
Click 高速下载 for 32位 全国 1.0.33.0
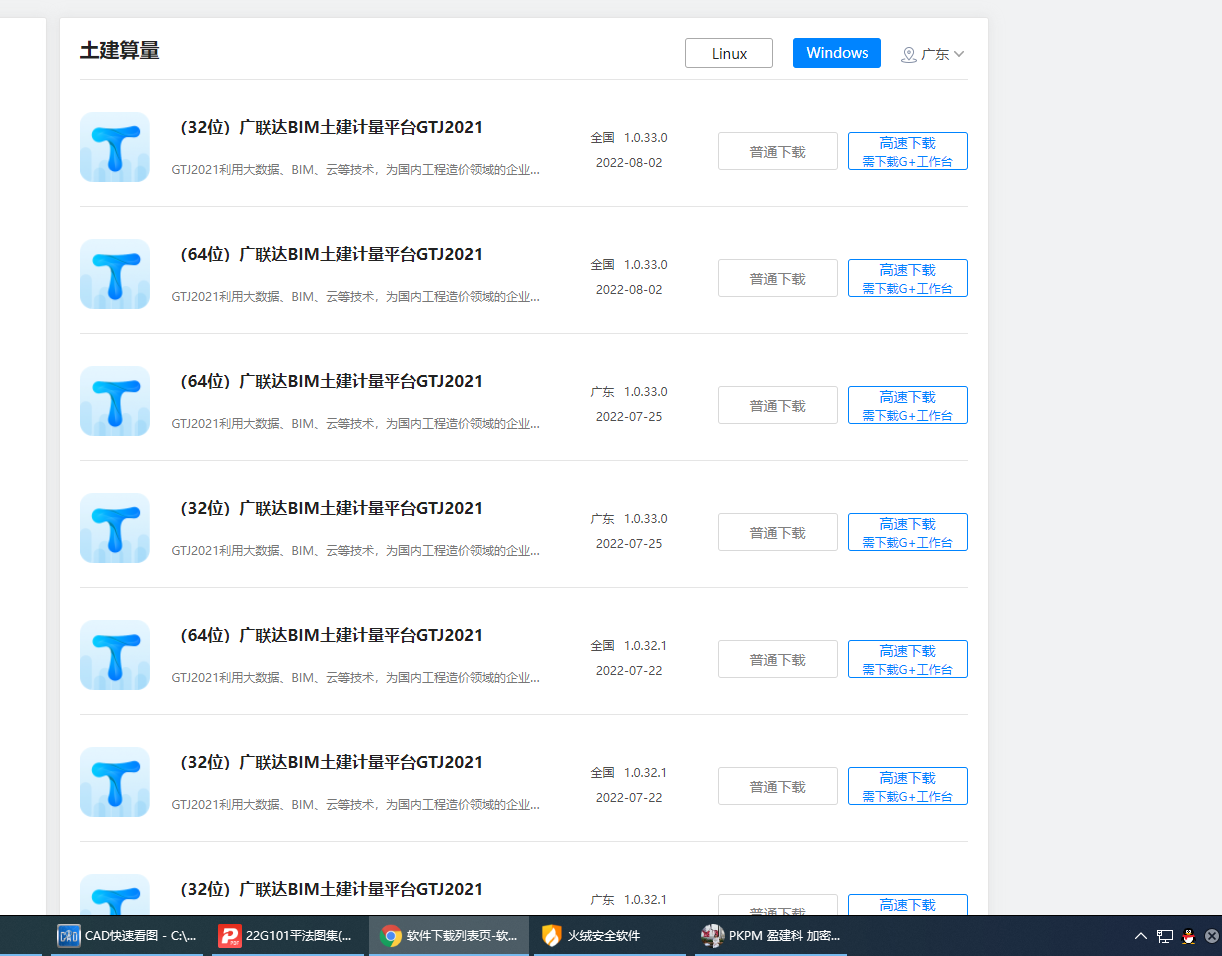908,151
